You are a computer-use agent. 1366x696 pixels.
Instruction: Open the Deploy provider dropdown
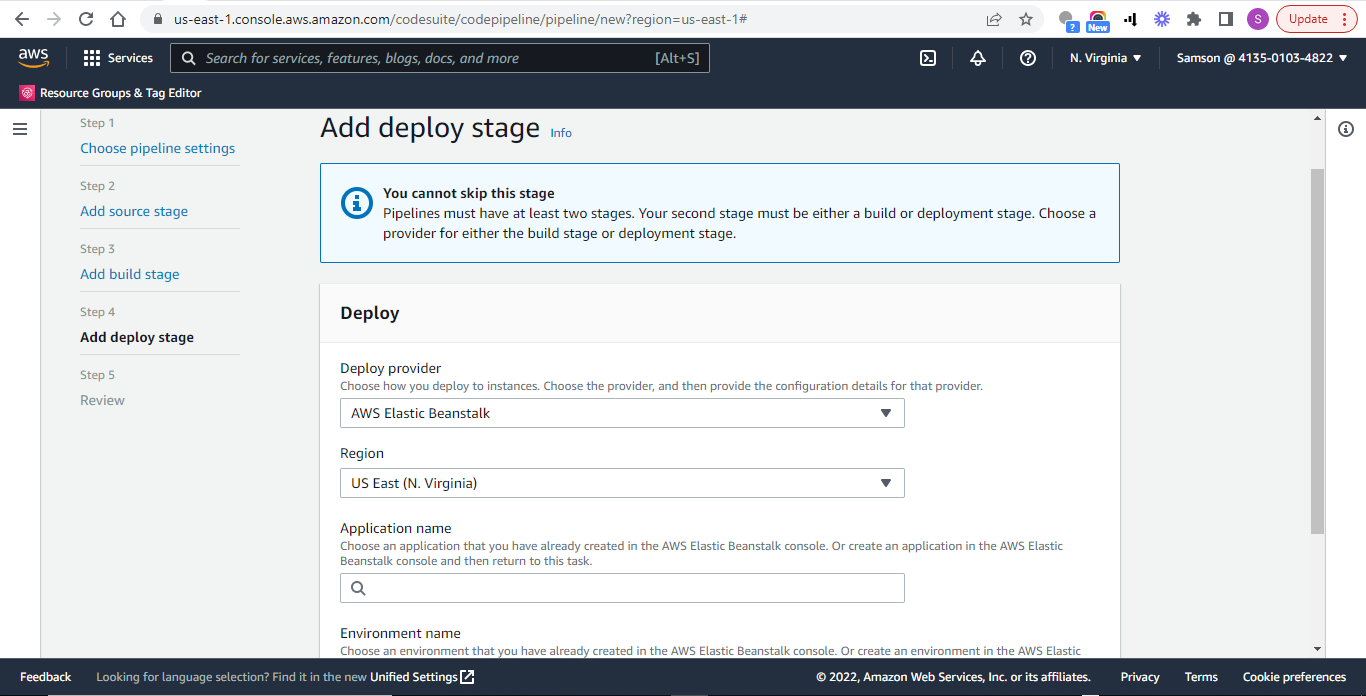click(622, 412)
